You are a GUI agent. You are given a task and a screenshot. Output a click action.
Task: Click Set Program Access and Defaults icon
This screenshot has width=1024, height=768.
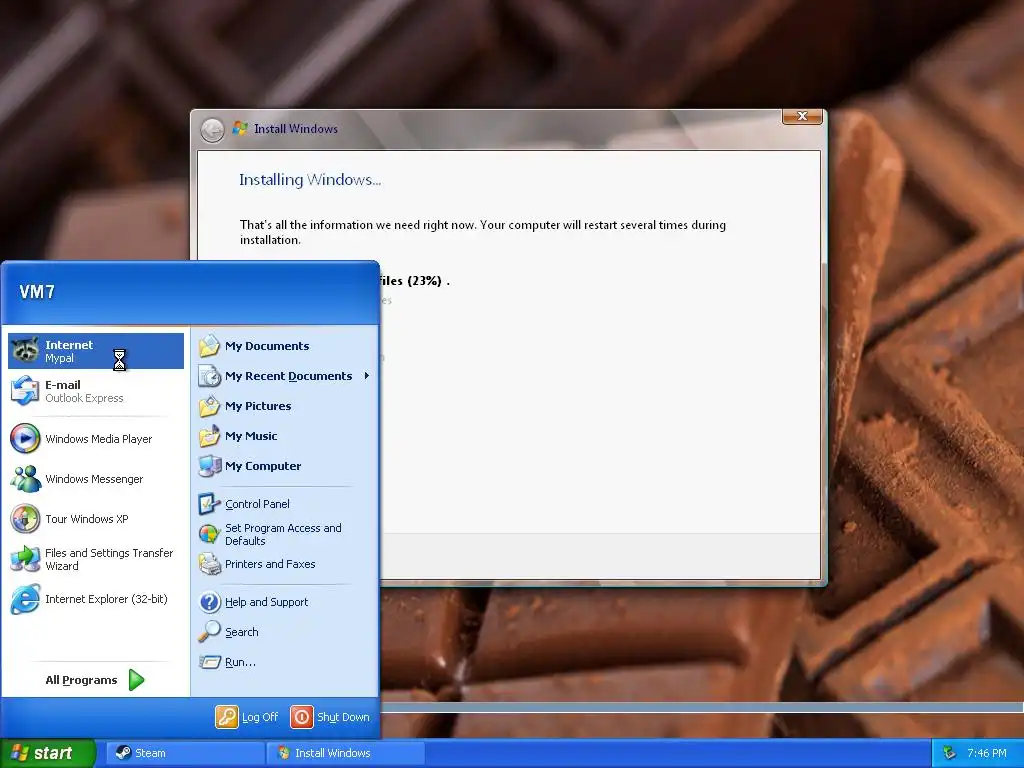210,534
